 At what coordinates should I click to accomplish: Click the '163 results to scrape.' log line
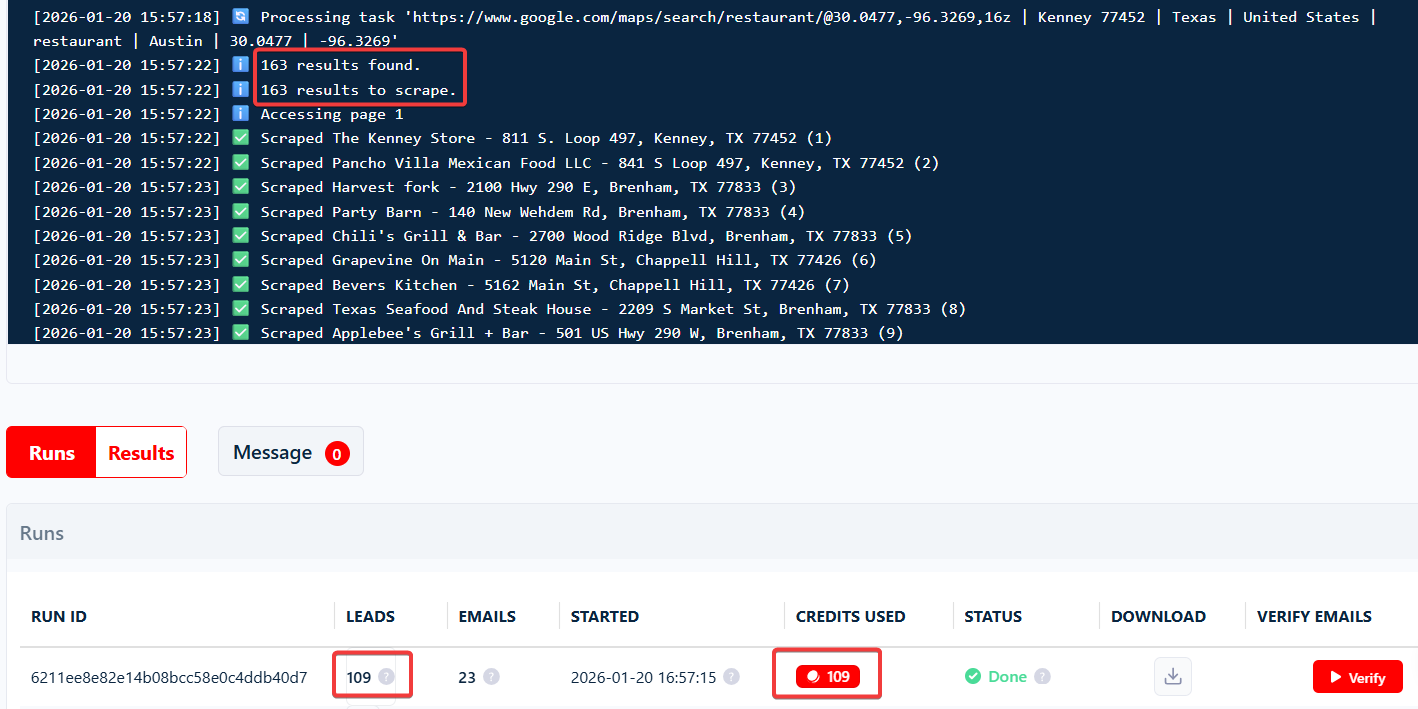[x=359, y=90]
